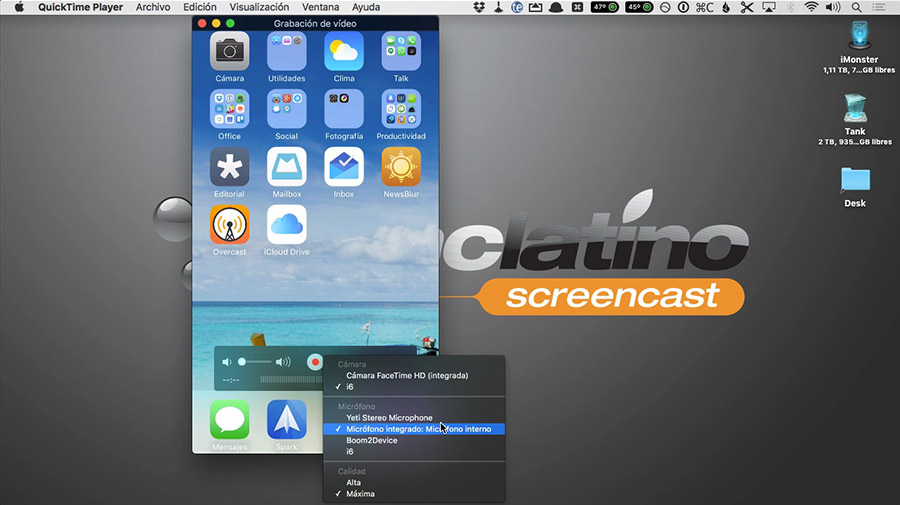The width and height of the screenshot is (900, 505).
Task: Open the Visualización menu
Action: (x=259, y=7)
